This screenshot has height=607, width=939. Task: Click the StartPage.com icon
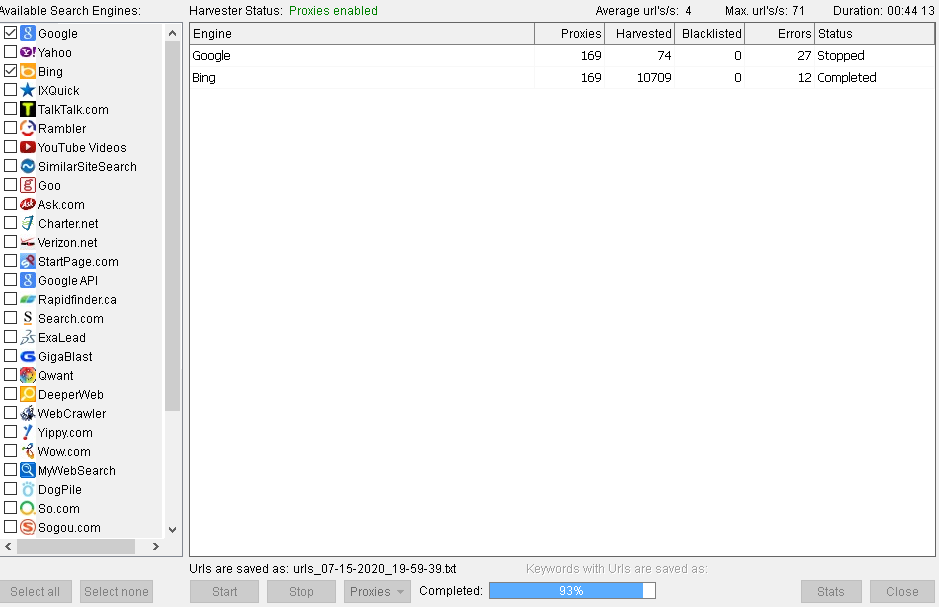pyautogui.click(x=28, y=261)
